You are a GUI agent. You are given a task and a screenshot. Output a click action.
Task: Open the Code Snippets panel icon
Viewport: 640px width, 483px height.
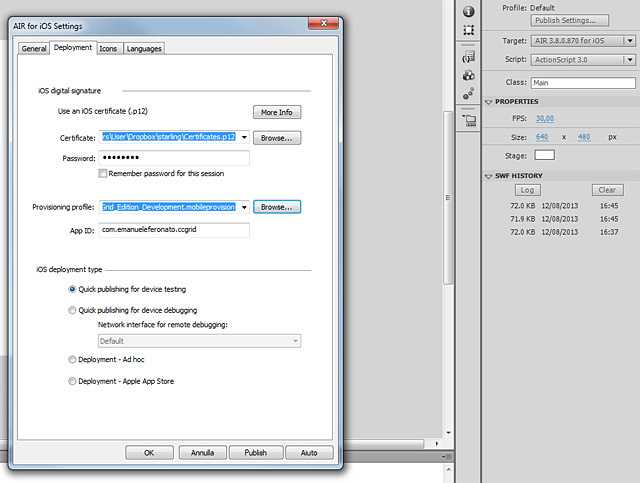[x=468, y=58]
